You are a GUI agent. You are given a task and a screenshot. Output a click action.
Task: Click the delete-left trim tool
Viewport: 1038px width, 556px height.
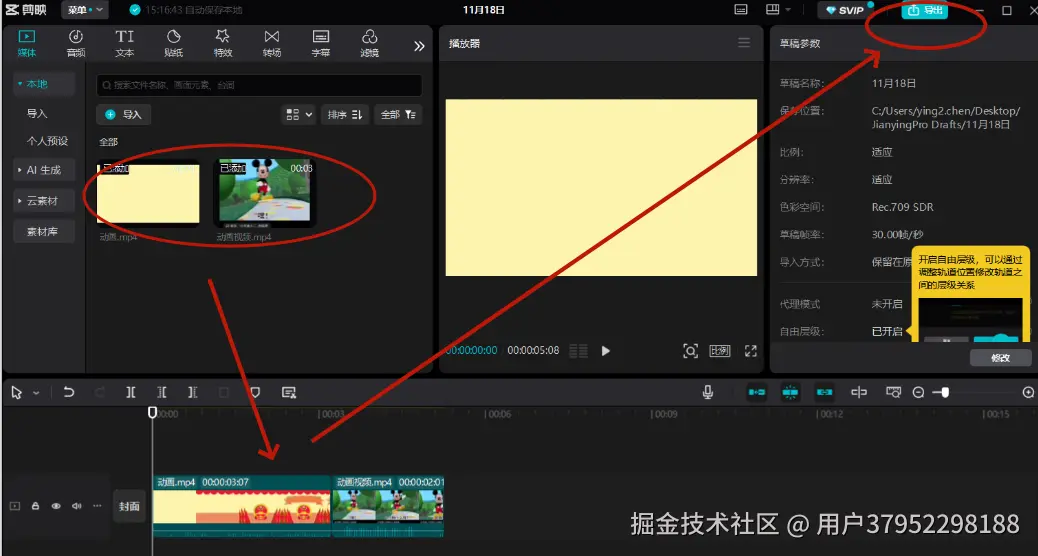pos(162,393)
